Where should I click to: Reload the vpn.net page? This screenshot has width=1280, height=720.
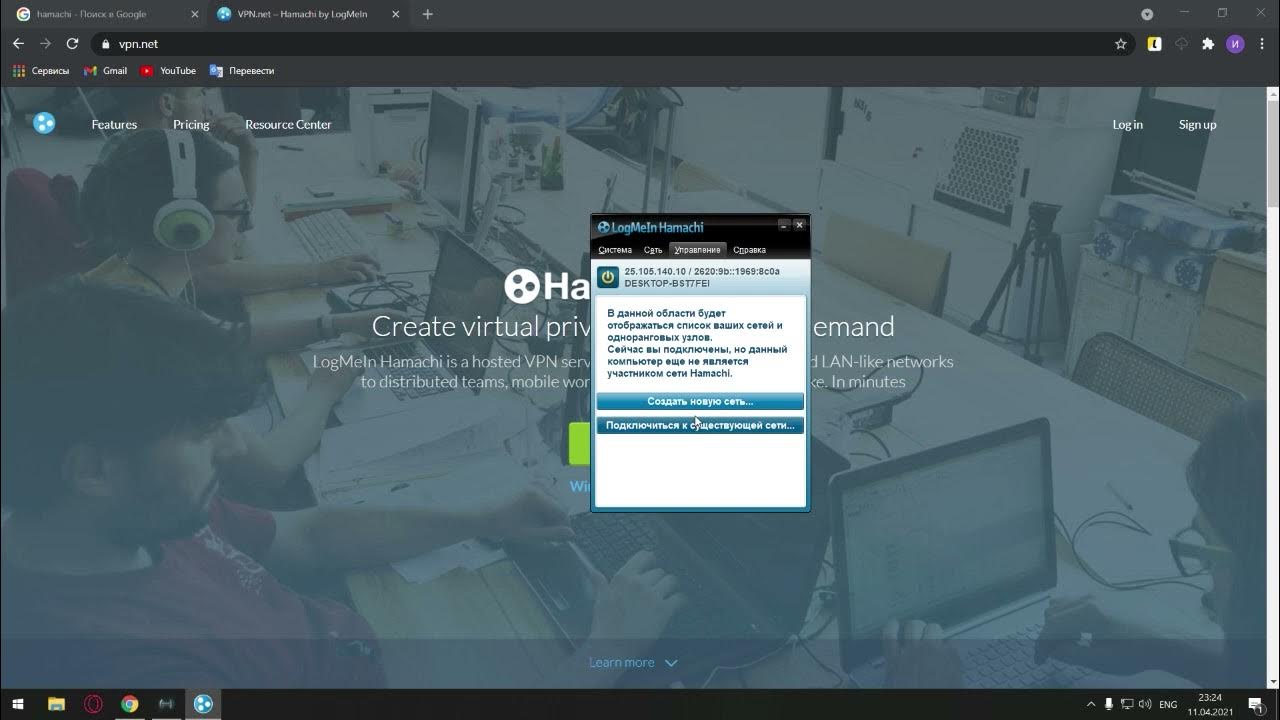72,44
